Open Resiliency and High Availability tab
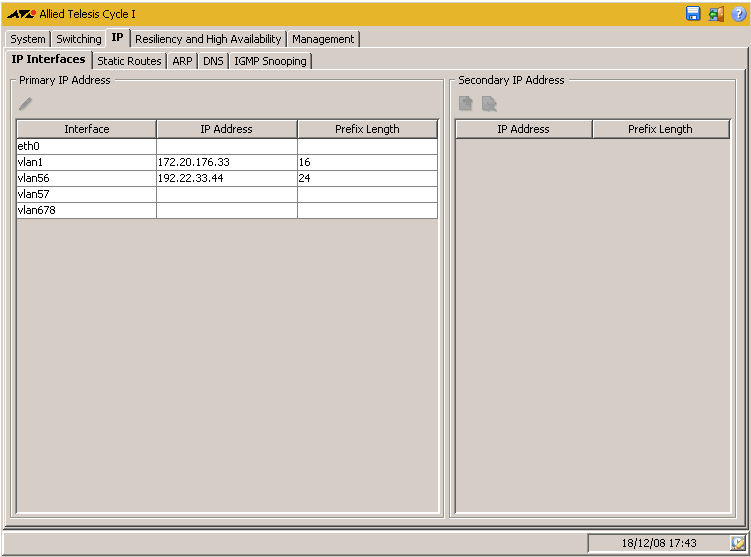 pyautogui.click(x=208, y=39)
